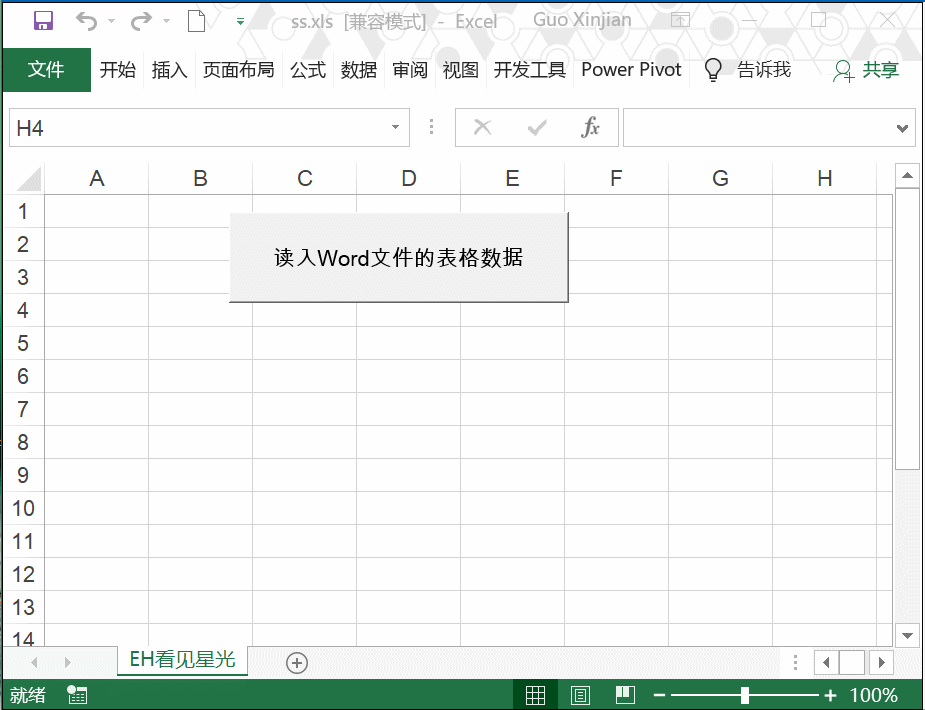925x710 pixels.
Task: Cancel entry with the × formula bar icon
Action: click(x=483, y=127)
